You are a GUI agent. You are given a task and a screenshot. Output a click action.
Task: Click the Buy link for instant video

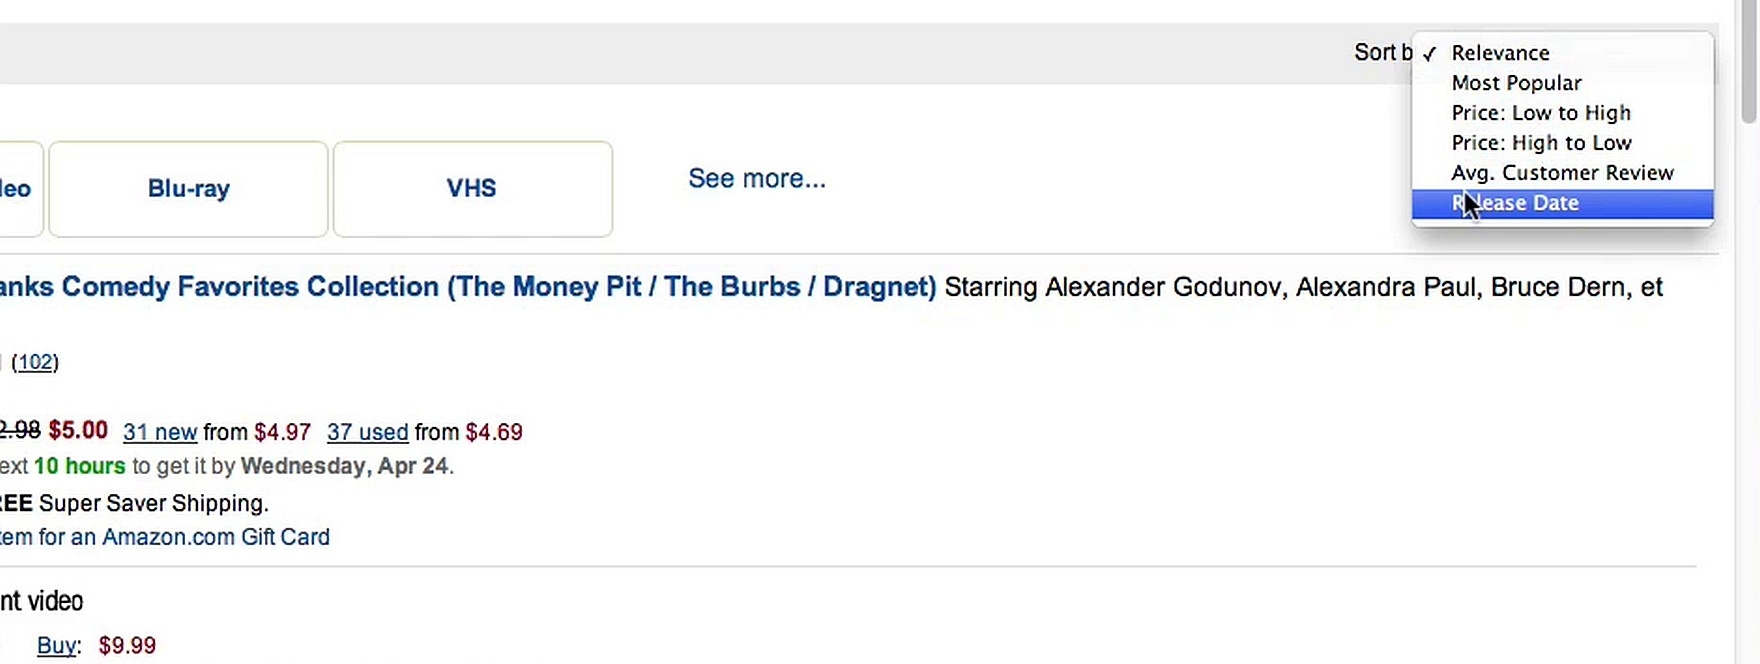56,646
